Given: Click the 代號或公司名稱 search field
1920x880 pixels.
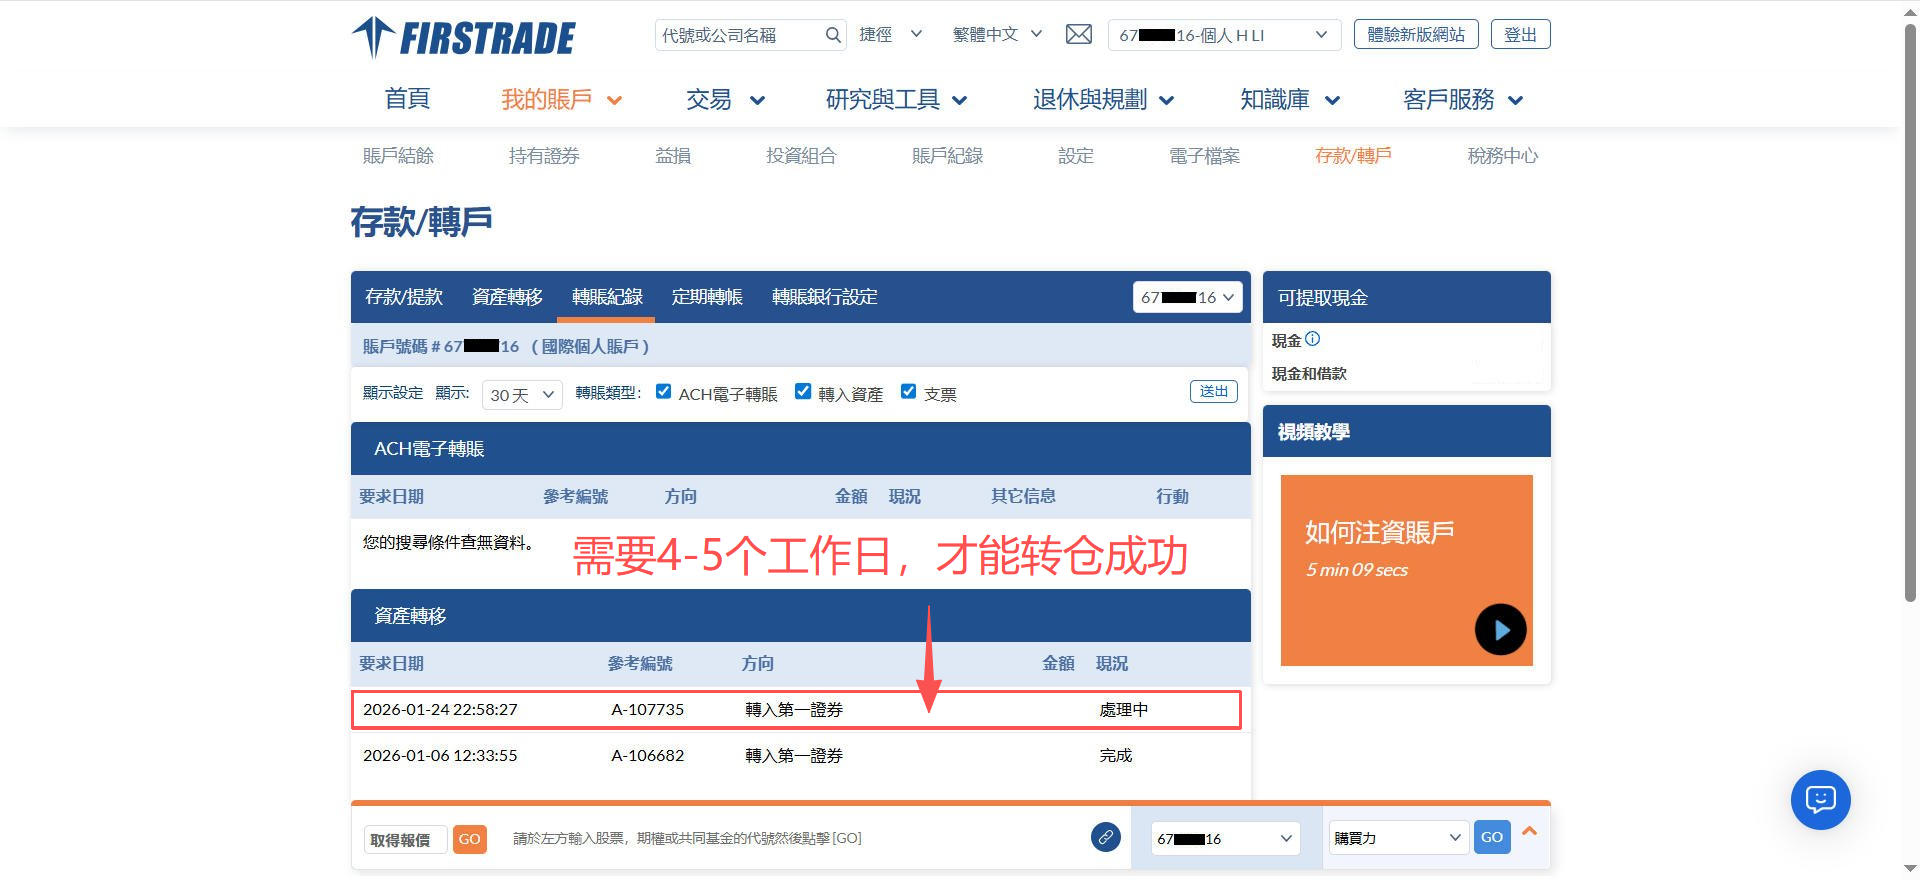Looking at the screenshot, I should [x=740, y=35].
